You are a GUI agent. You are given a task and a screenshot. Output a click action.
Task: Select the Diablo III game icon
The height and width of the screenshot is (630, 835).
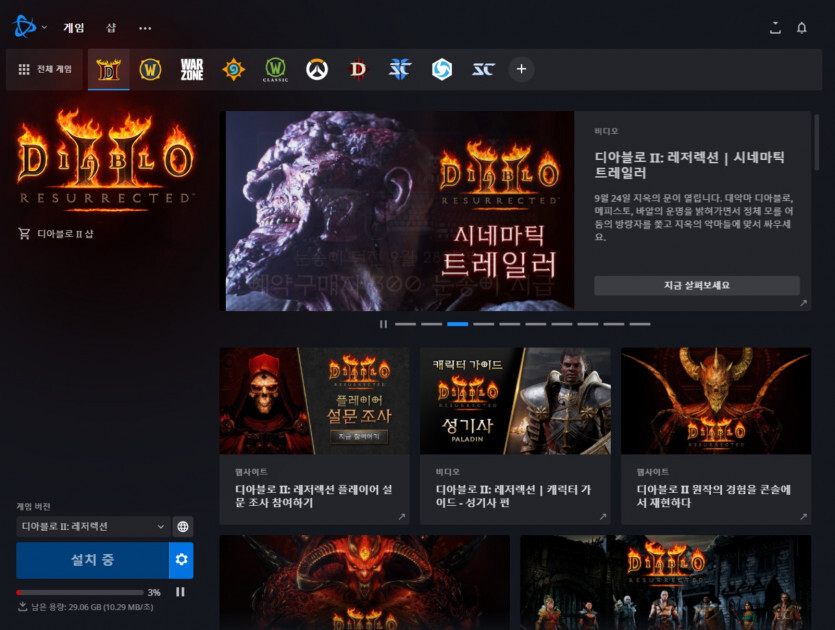point(358,69)
